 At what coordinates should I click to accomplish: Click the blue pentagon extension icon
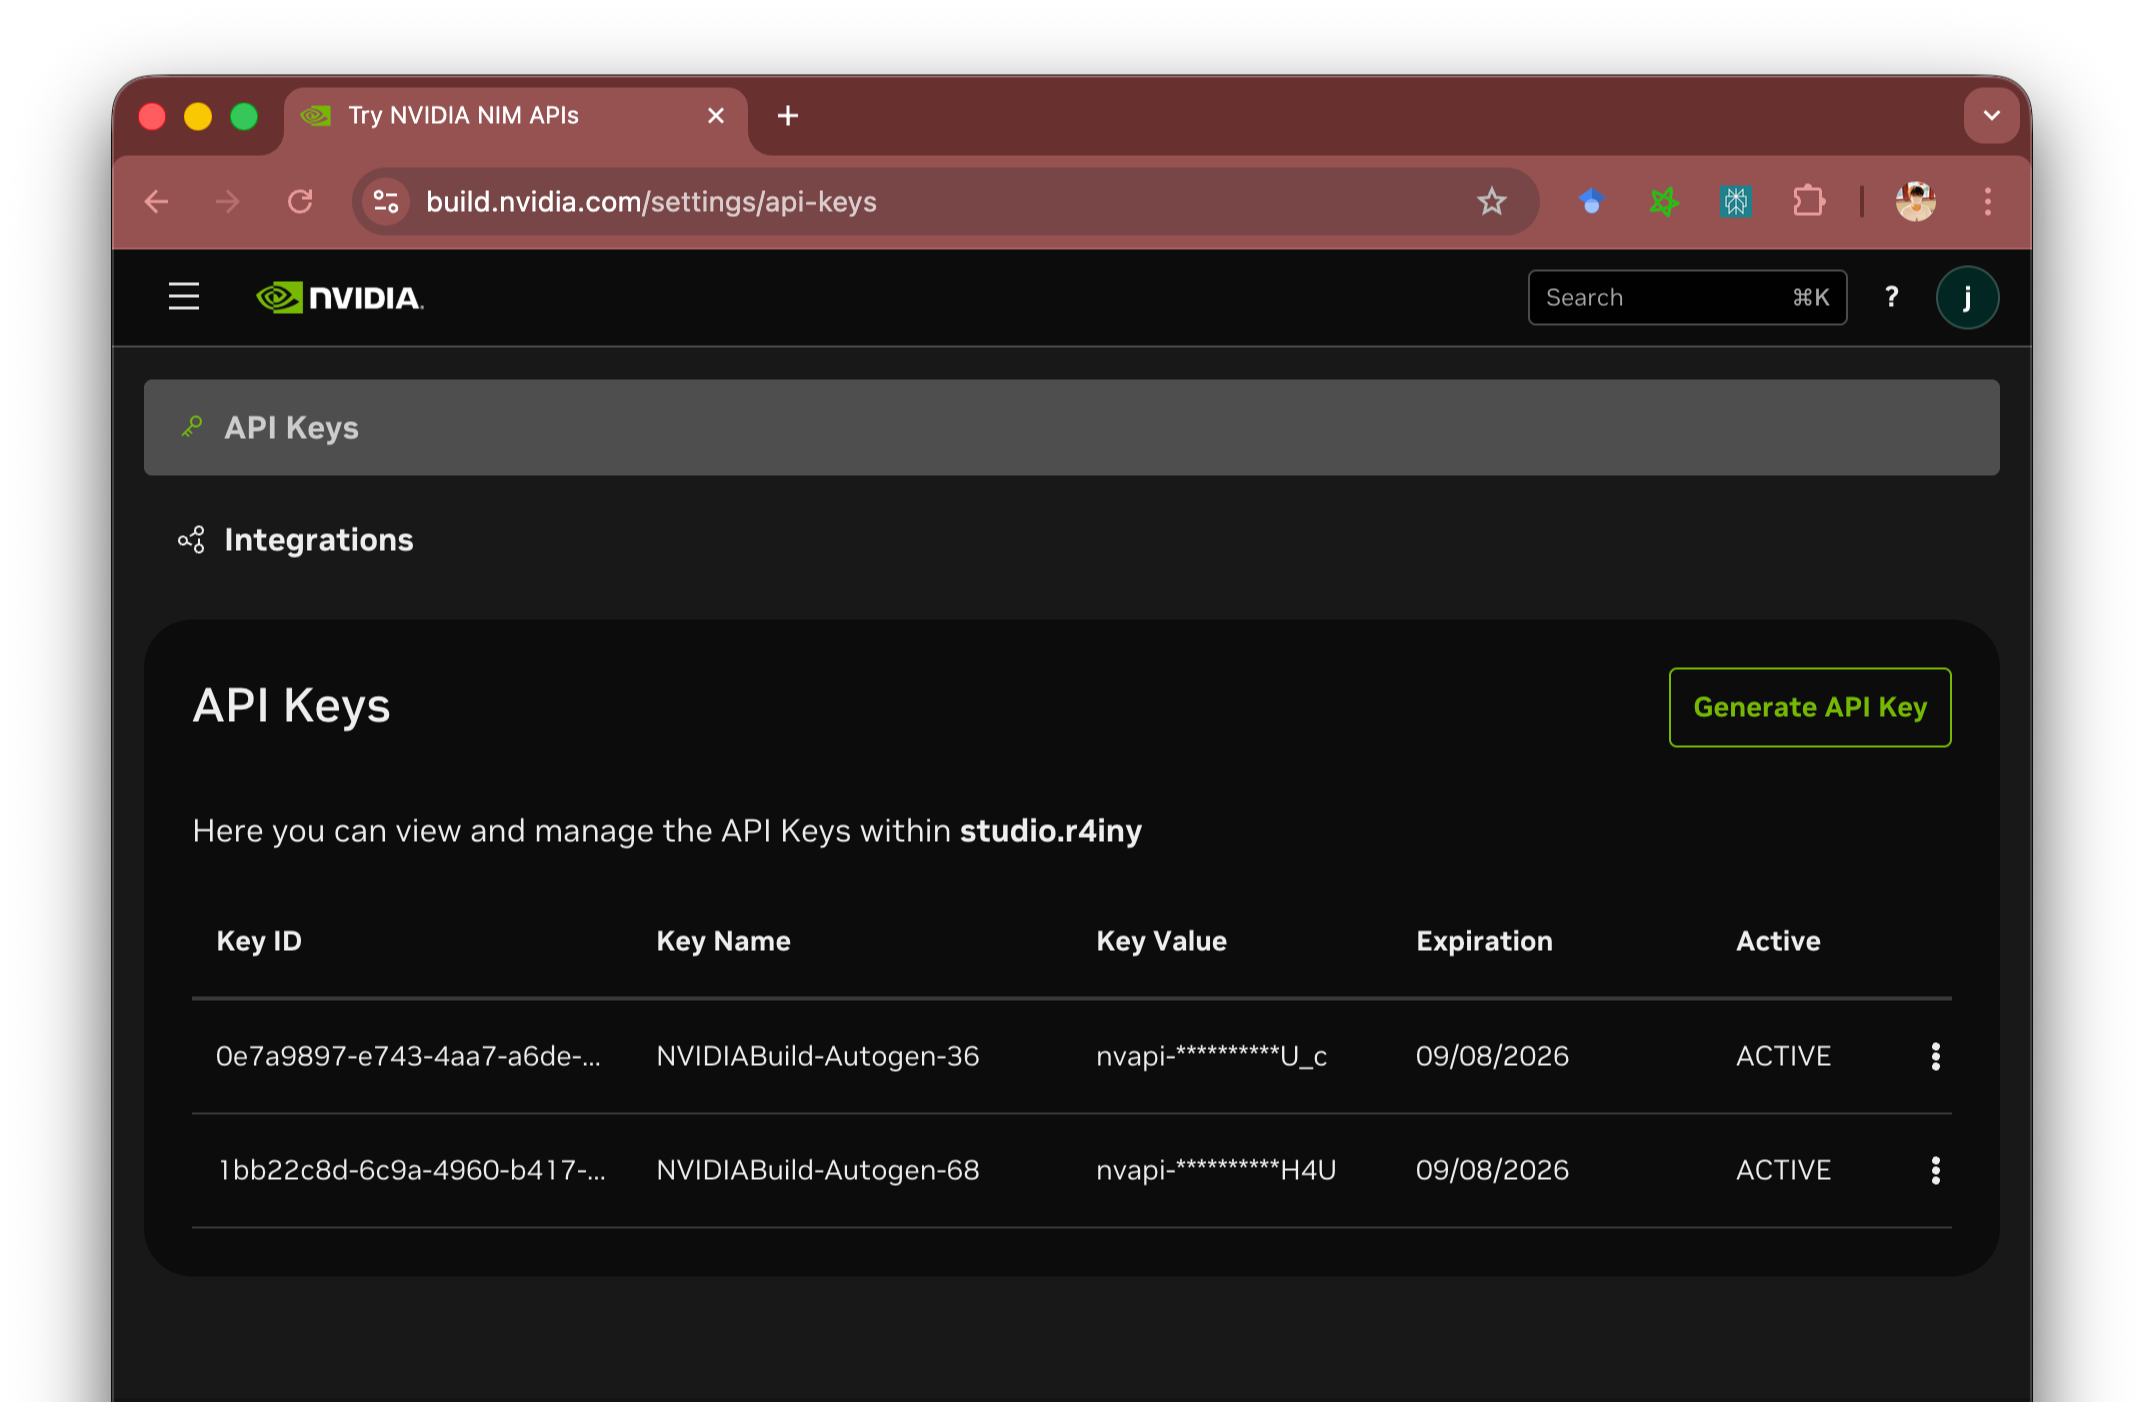pos(1591,202)
